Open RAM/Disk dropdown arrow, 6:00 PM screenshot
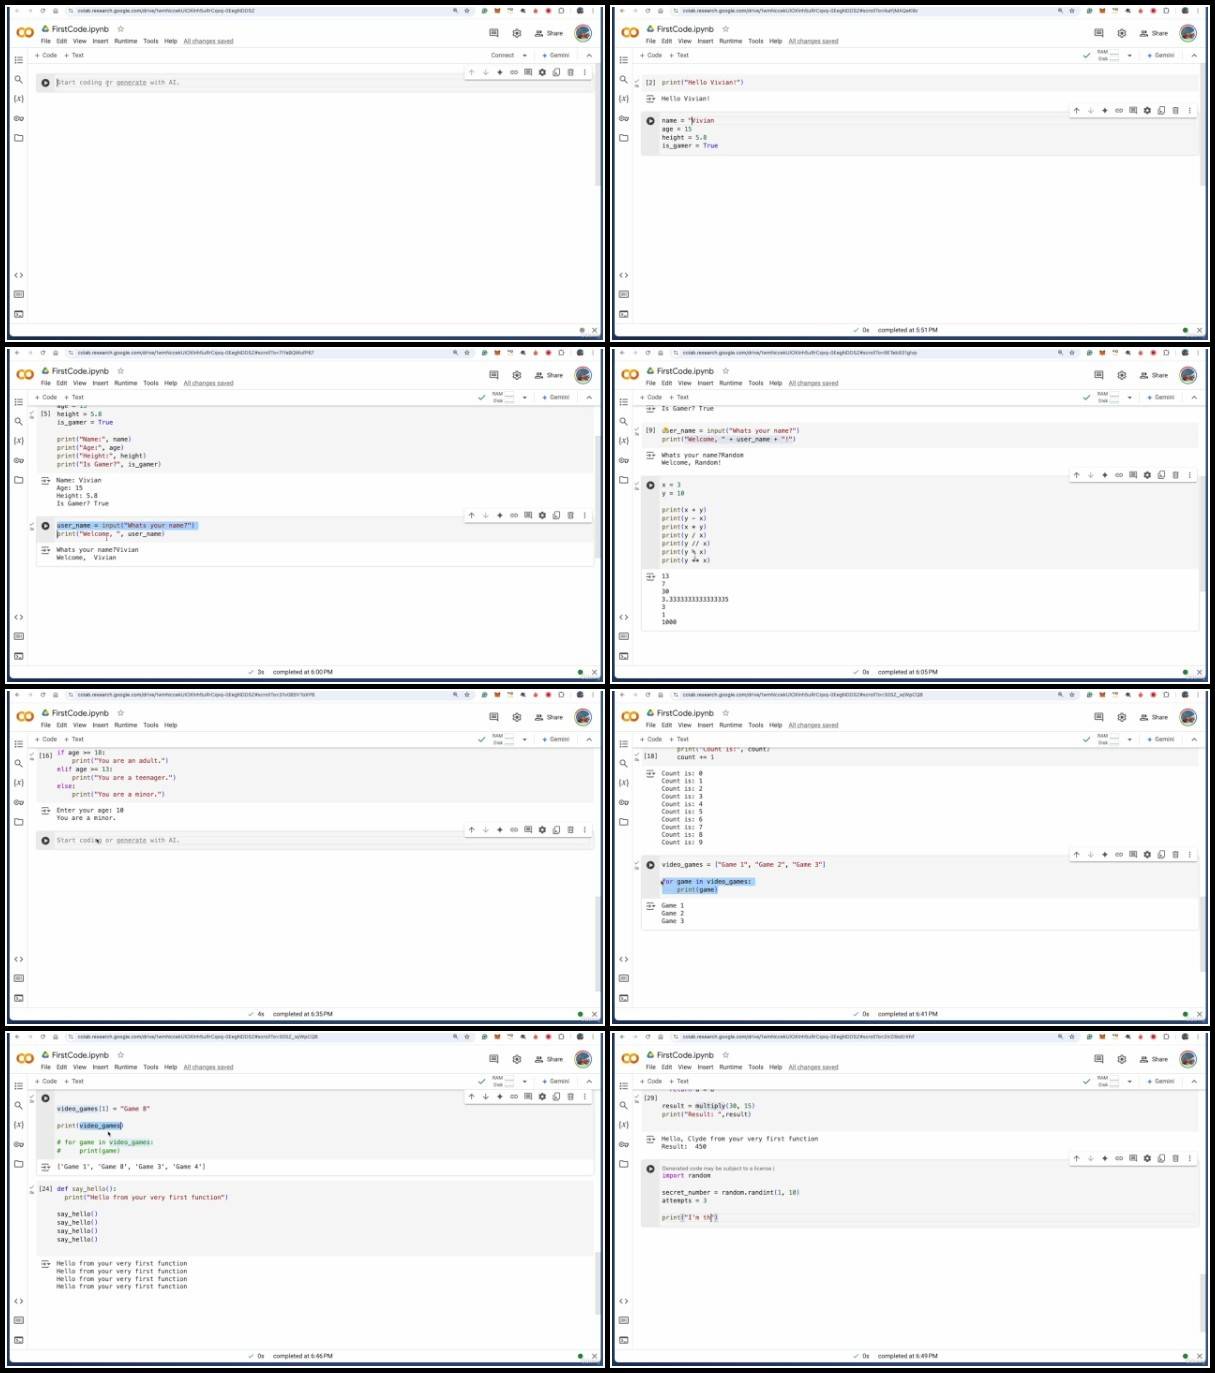This screenshot has height=1373, width=1215. pyautogui.click(x=525, y=398)
